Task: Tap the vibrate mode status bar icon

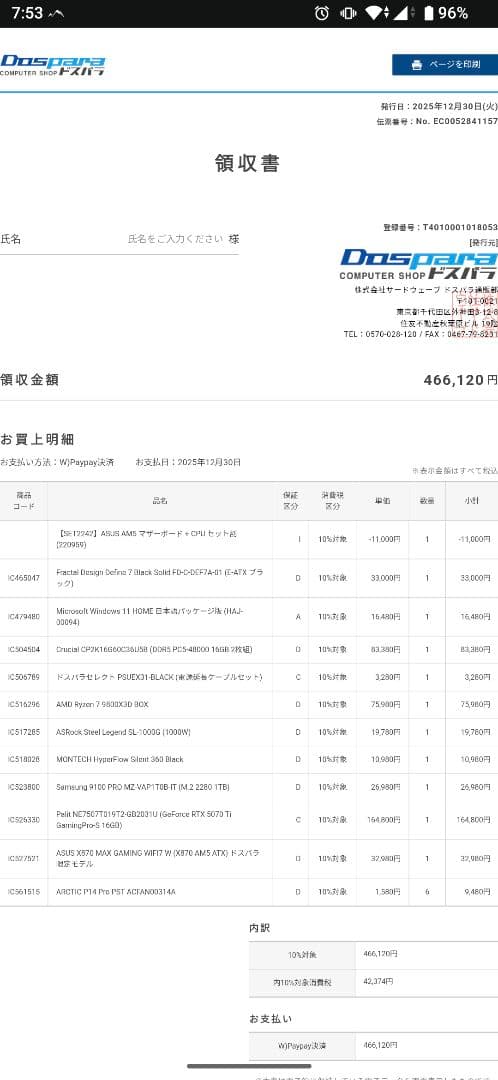Action: click(348, 13)
